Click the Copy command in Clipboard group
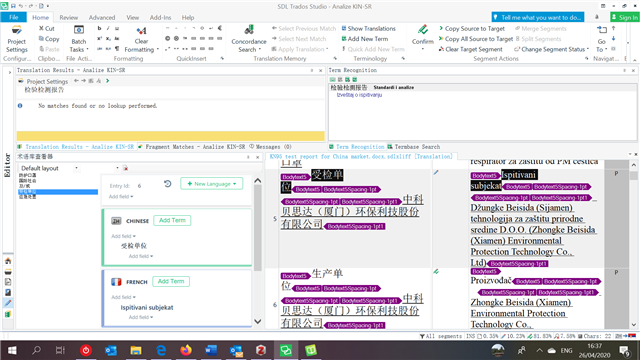640x360 pixels. click(49, 39)
